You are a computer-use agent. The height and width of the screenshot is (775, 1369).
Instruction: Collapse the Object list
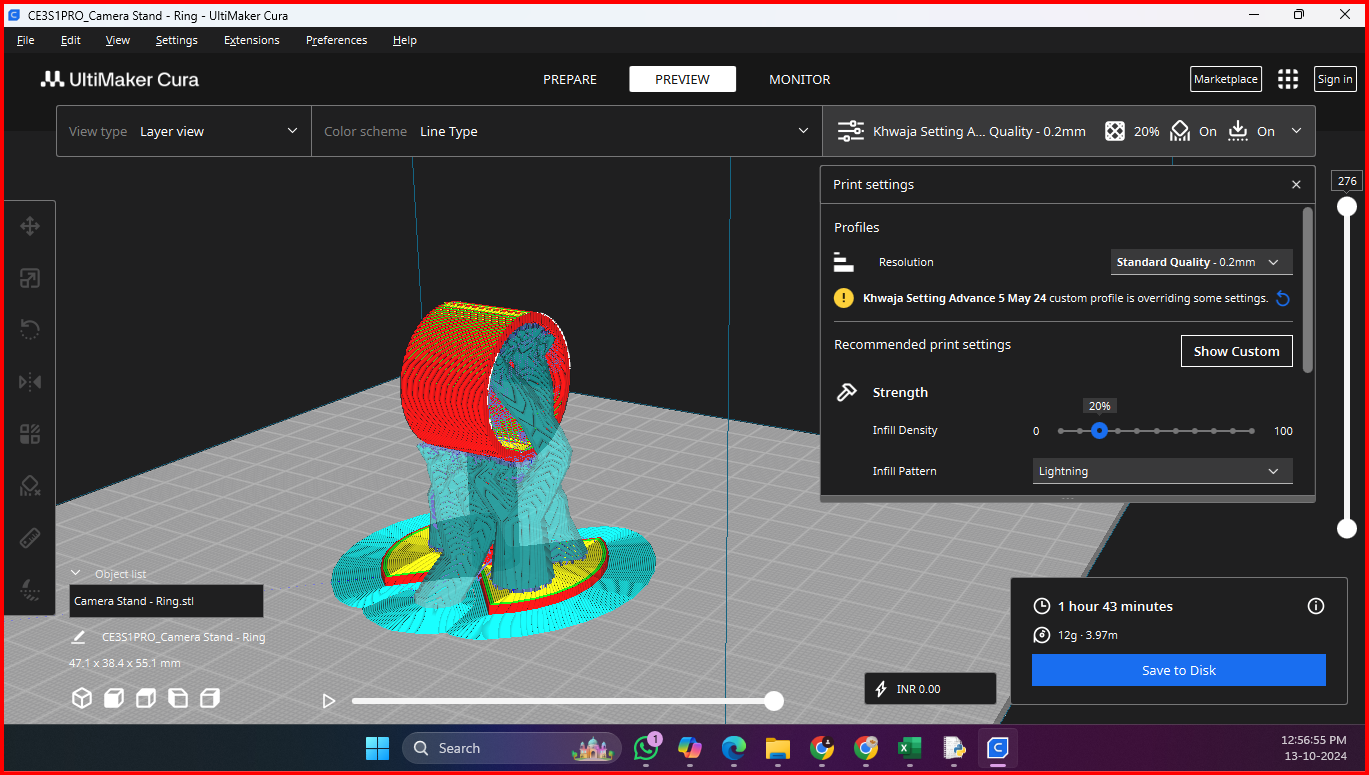(x=75, y=574)
